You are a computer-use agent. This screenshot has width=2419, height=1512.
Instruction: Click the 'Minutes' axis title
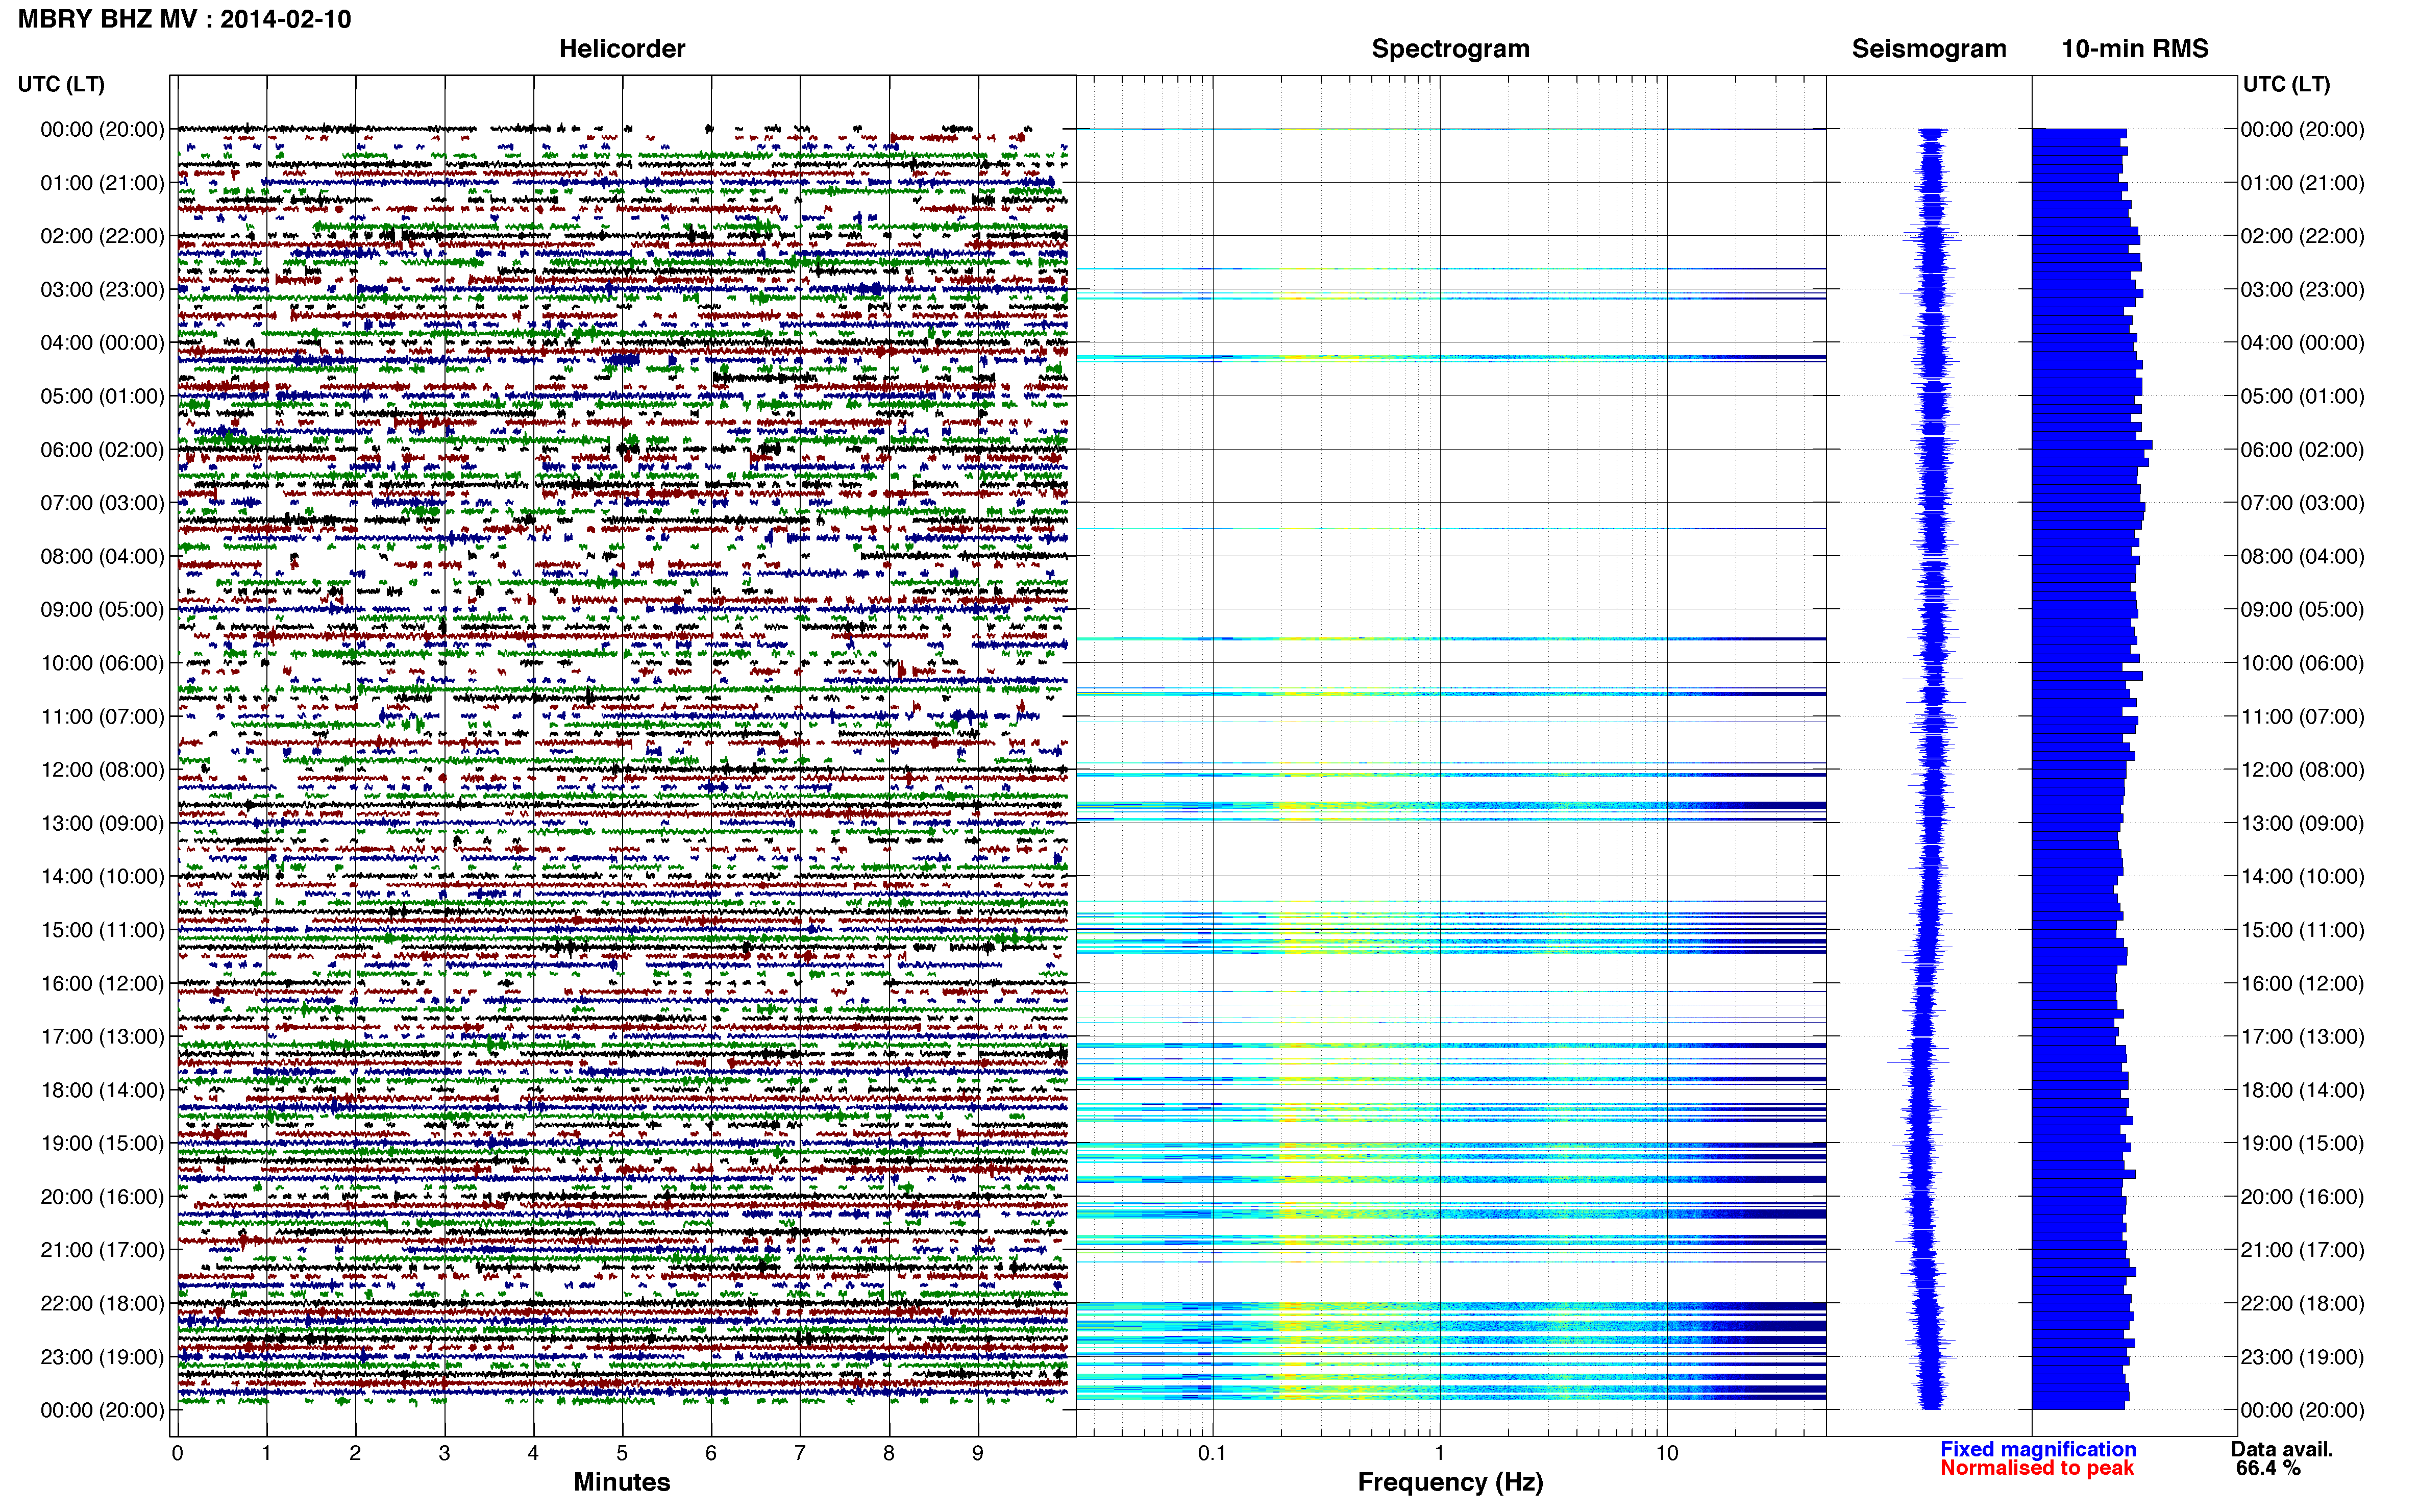click(x=622, y=1482)
